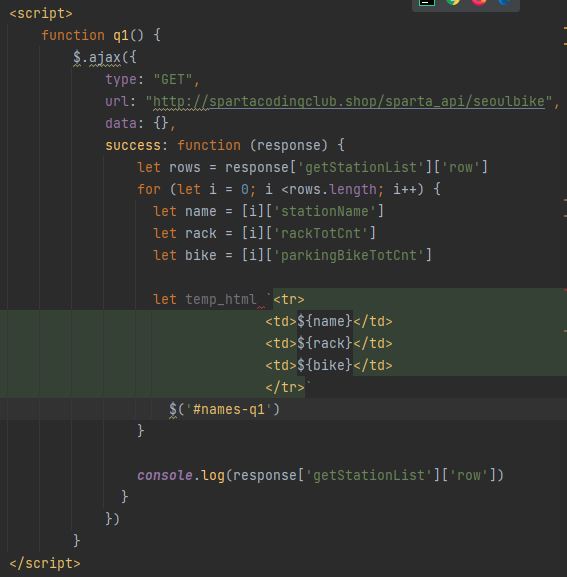The image size is (567, 577).
Task: Open preview in Chrome browser icon
Action: [453, 2]
